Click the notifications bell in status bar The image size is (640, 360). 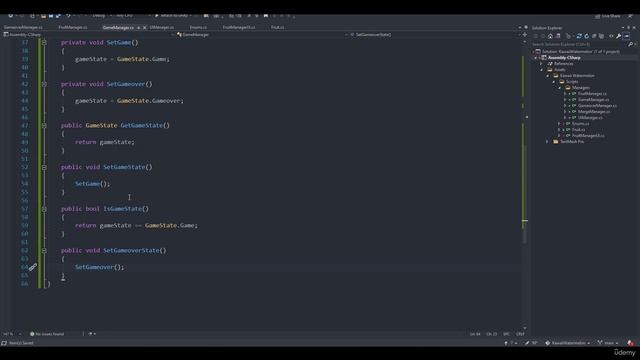[630, 343]
